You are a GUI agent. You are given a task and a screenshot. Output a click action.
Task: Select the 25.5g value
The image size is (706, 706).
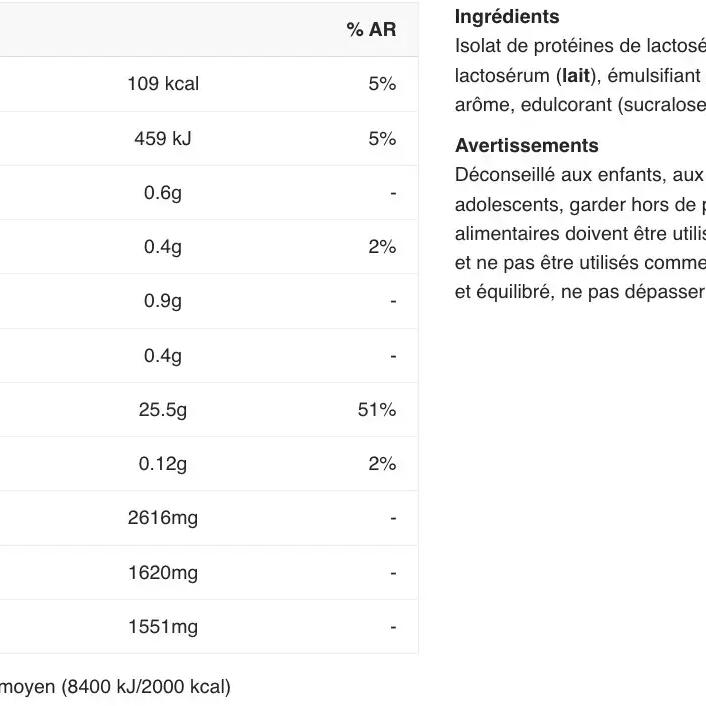tap(163, 410)
